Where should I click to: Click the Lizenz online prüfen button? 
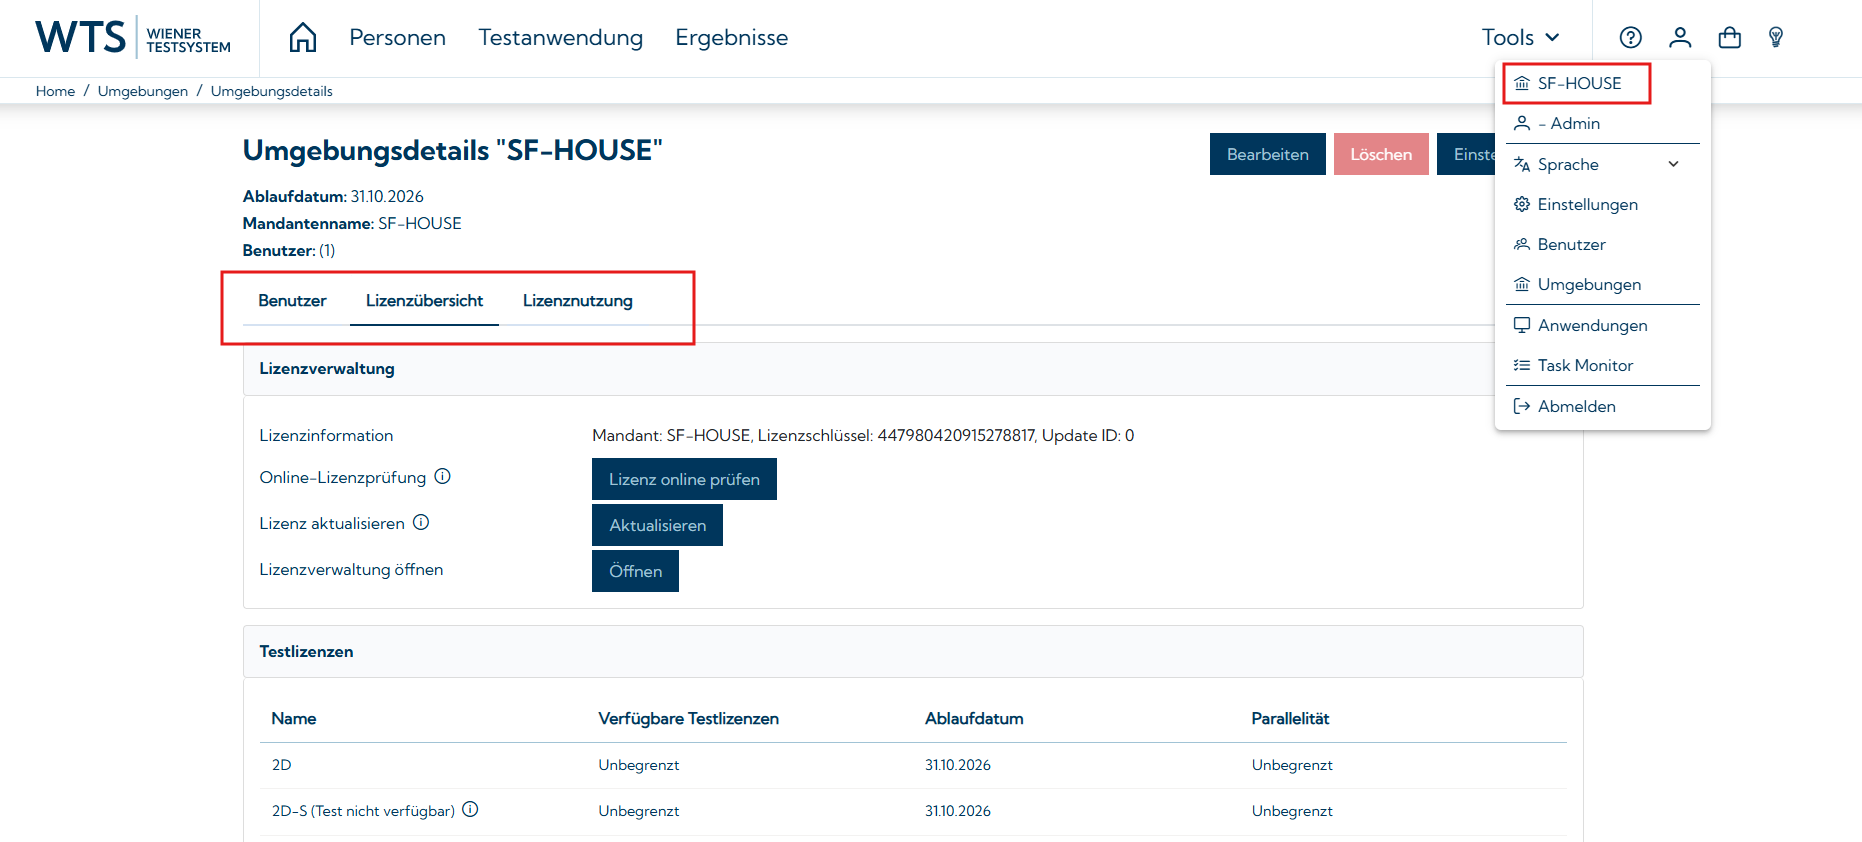point(684,479)
